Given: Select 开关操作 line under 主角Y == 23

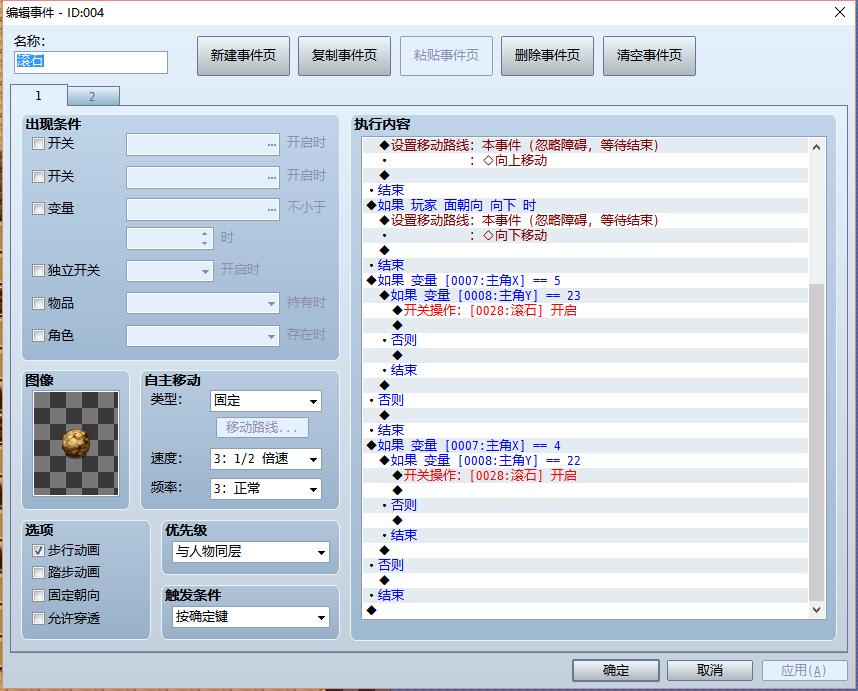Looking at the screenshot, I should pos(585,310).
